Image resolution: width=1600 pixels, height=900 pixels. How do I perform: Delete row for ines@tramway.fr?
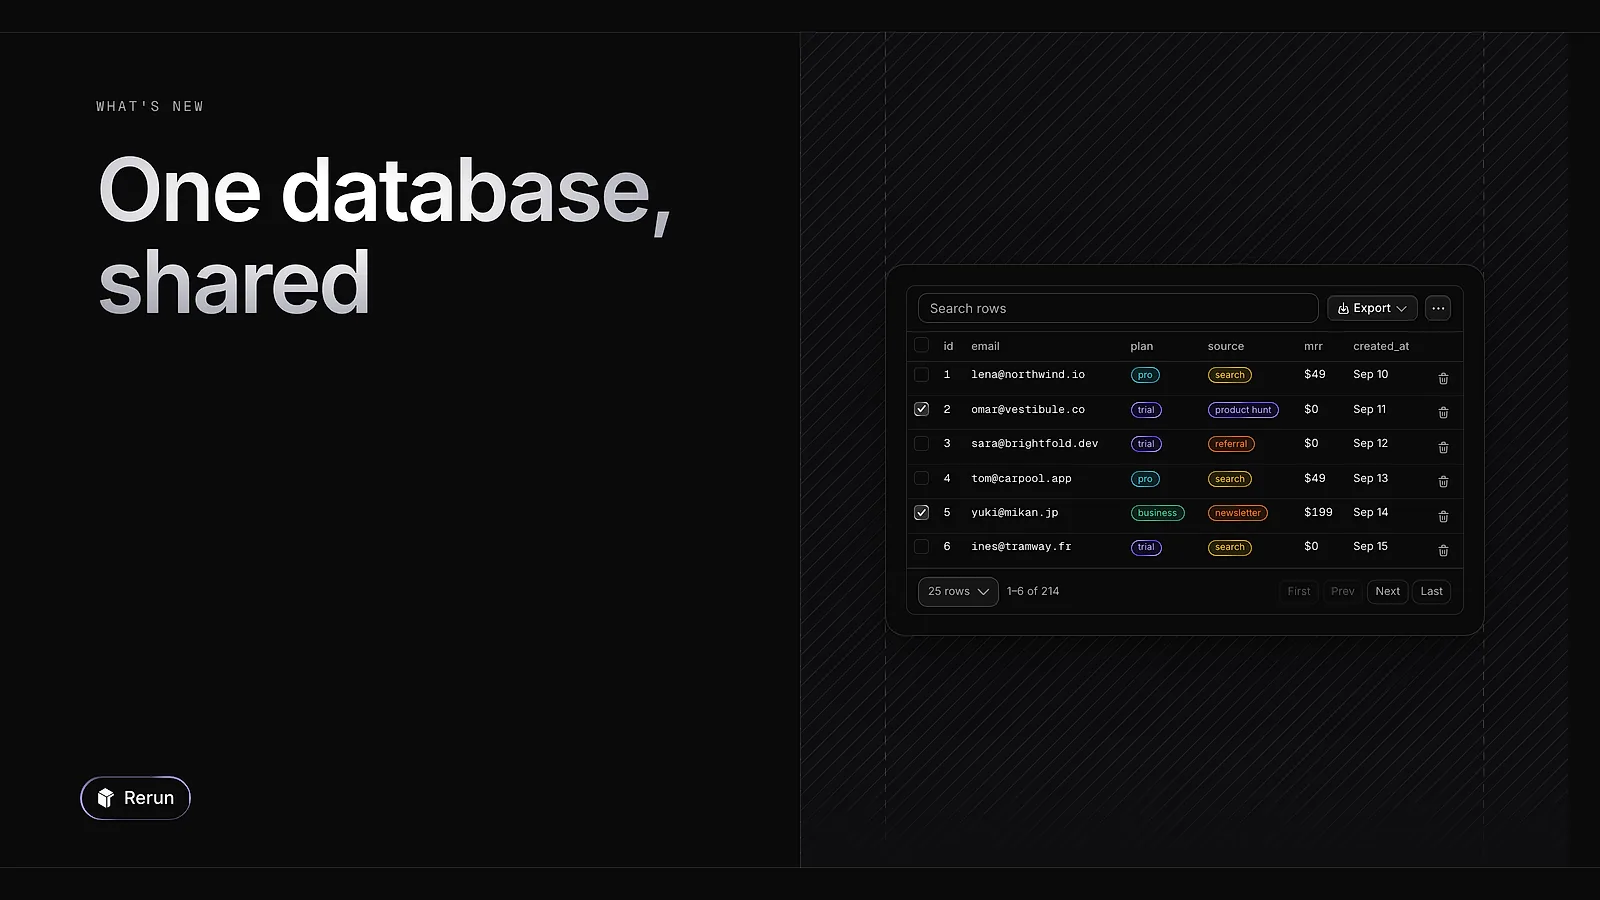pos(1443,550)
